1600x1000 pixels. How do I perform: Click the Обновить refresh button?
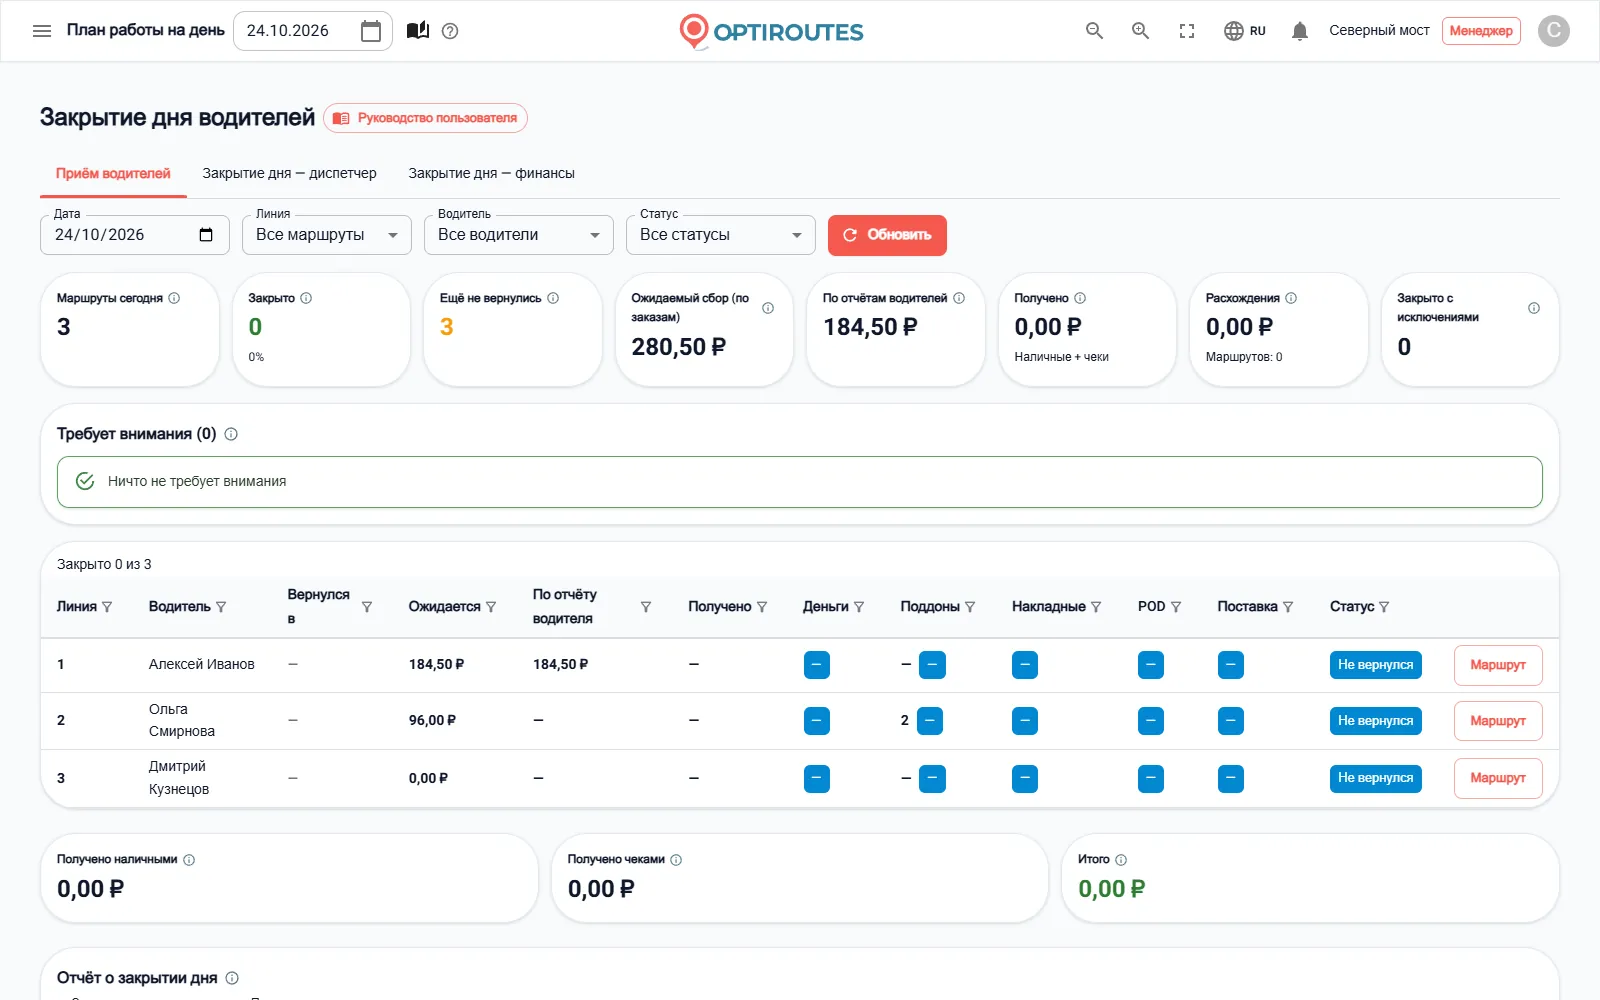tap(887, 235)
